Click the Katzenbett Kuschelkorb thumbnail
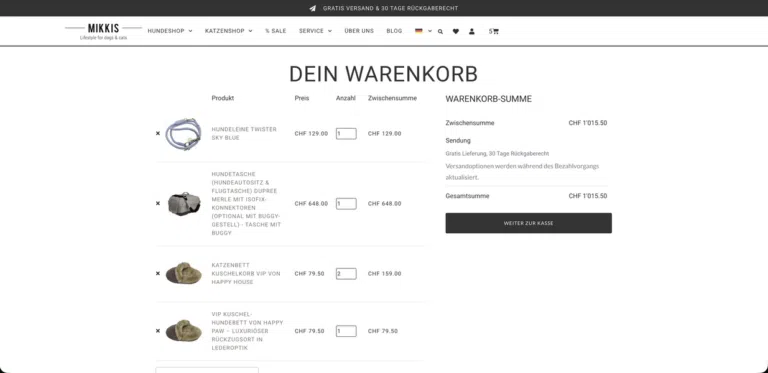 183,273
